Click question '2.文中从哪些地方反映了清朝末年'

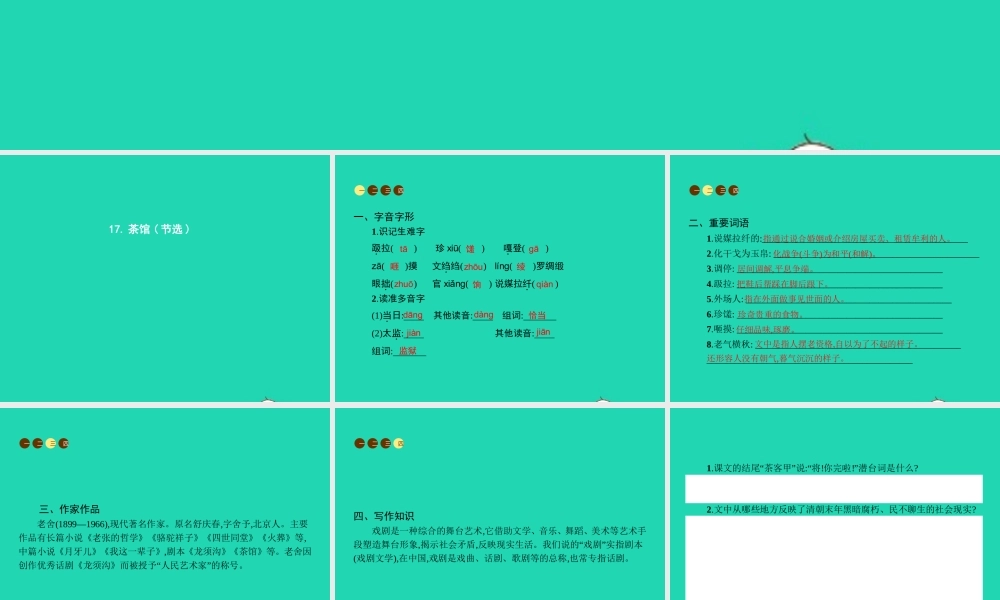coord(841,509)
